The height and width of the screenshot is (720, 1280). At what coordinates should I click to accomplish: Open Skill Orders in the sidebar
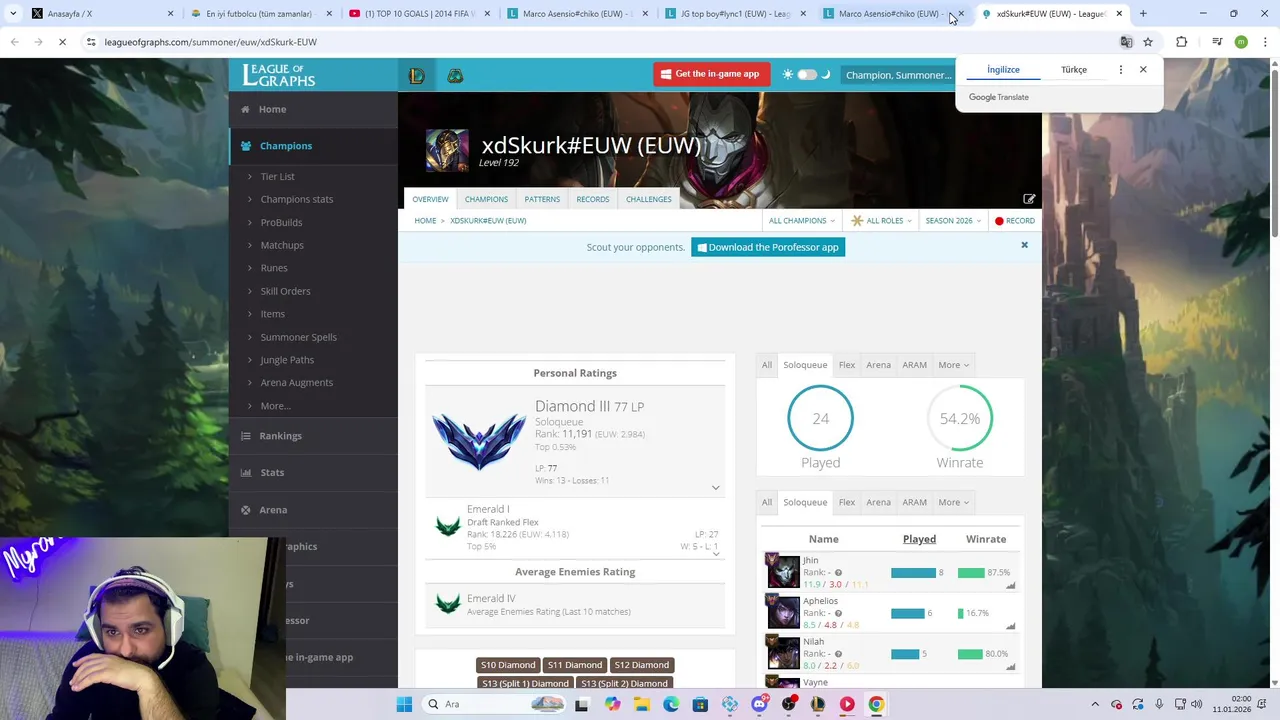tap(285, 291)
